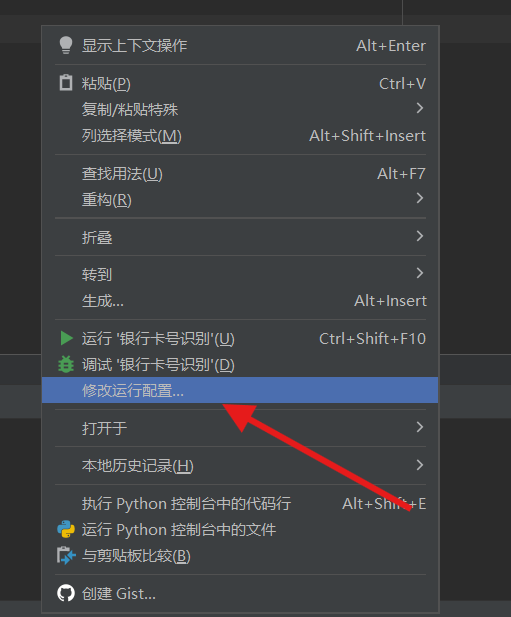Click the green debug bug icon
The width and height of the screenshot is (511, 617).
click(x=66, y=364)
